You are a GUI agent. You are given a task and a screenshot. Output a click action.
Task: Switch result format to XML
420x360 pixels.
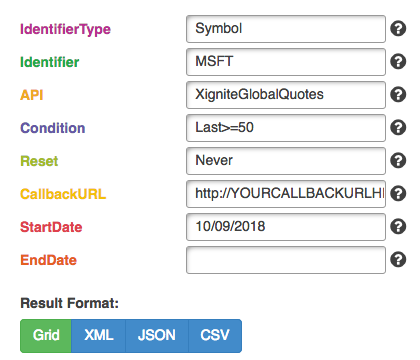tap(98, 336)
